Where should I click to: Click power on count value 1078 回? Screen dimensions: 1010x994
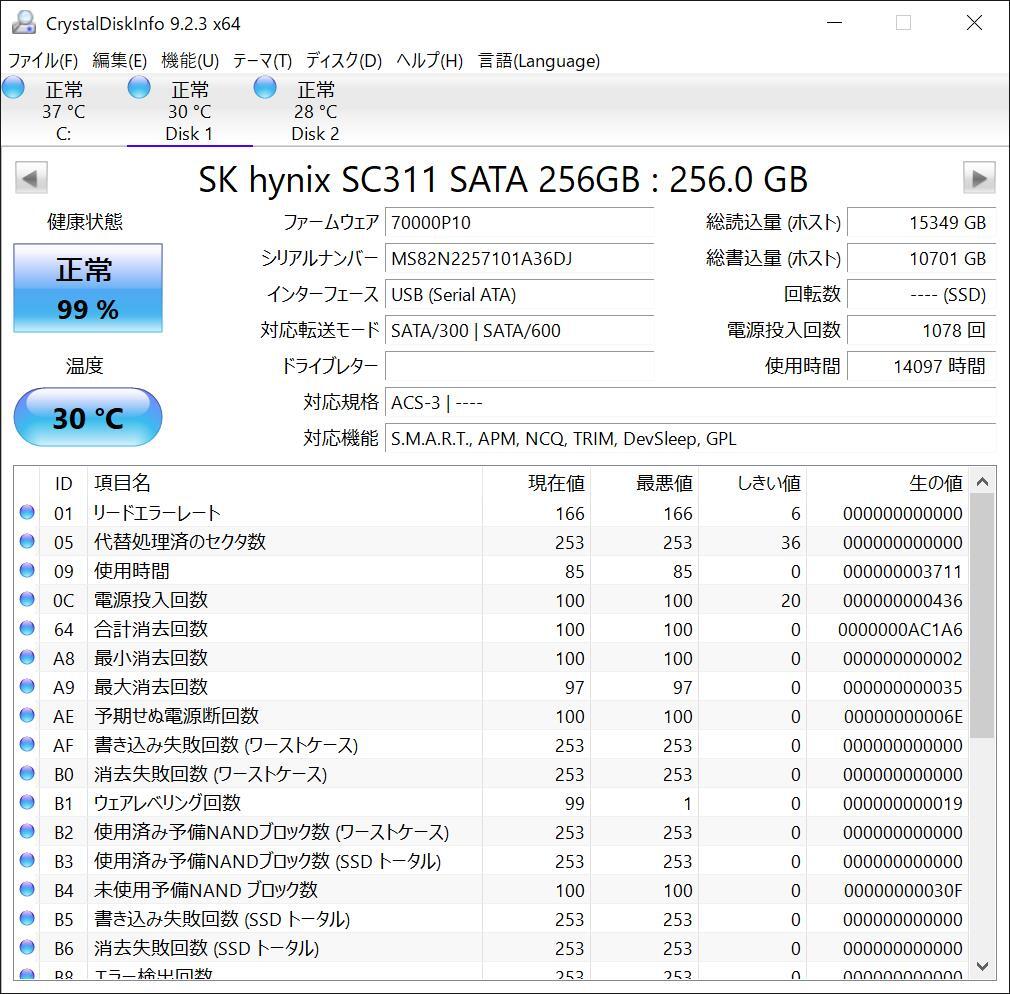(x=921, y=330)
